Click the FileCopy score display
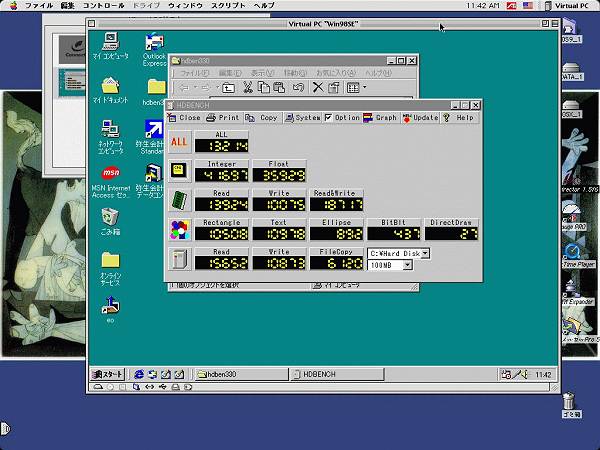The width and height of the screenshot is (600, 450). [336, 263]
